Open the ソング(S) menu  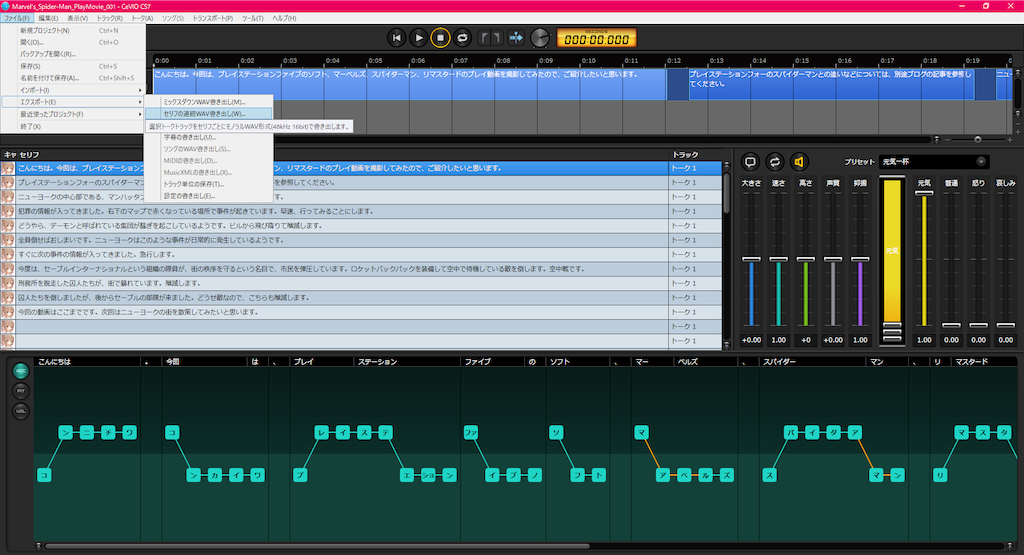point(172,18)
